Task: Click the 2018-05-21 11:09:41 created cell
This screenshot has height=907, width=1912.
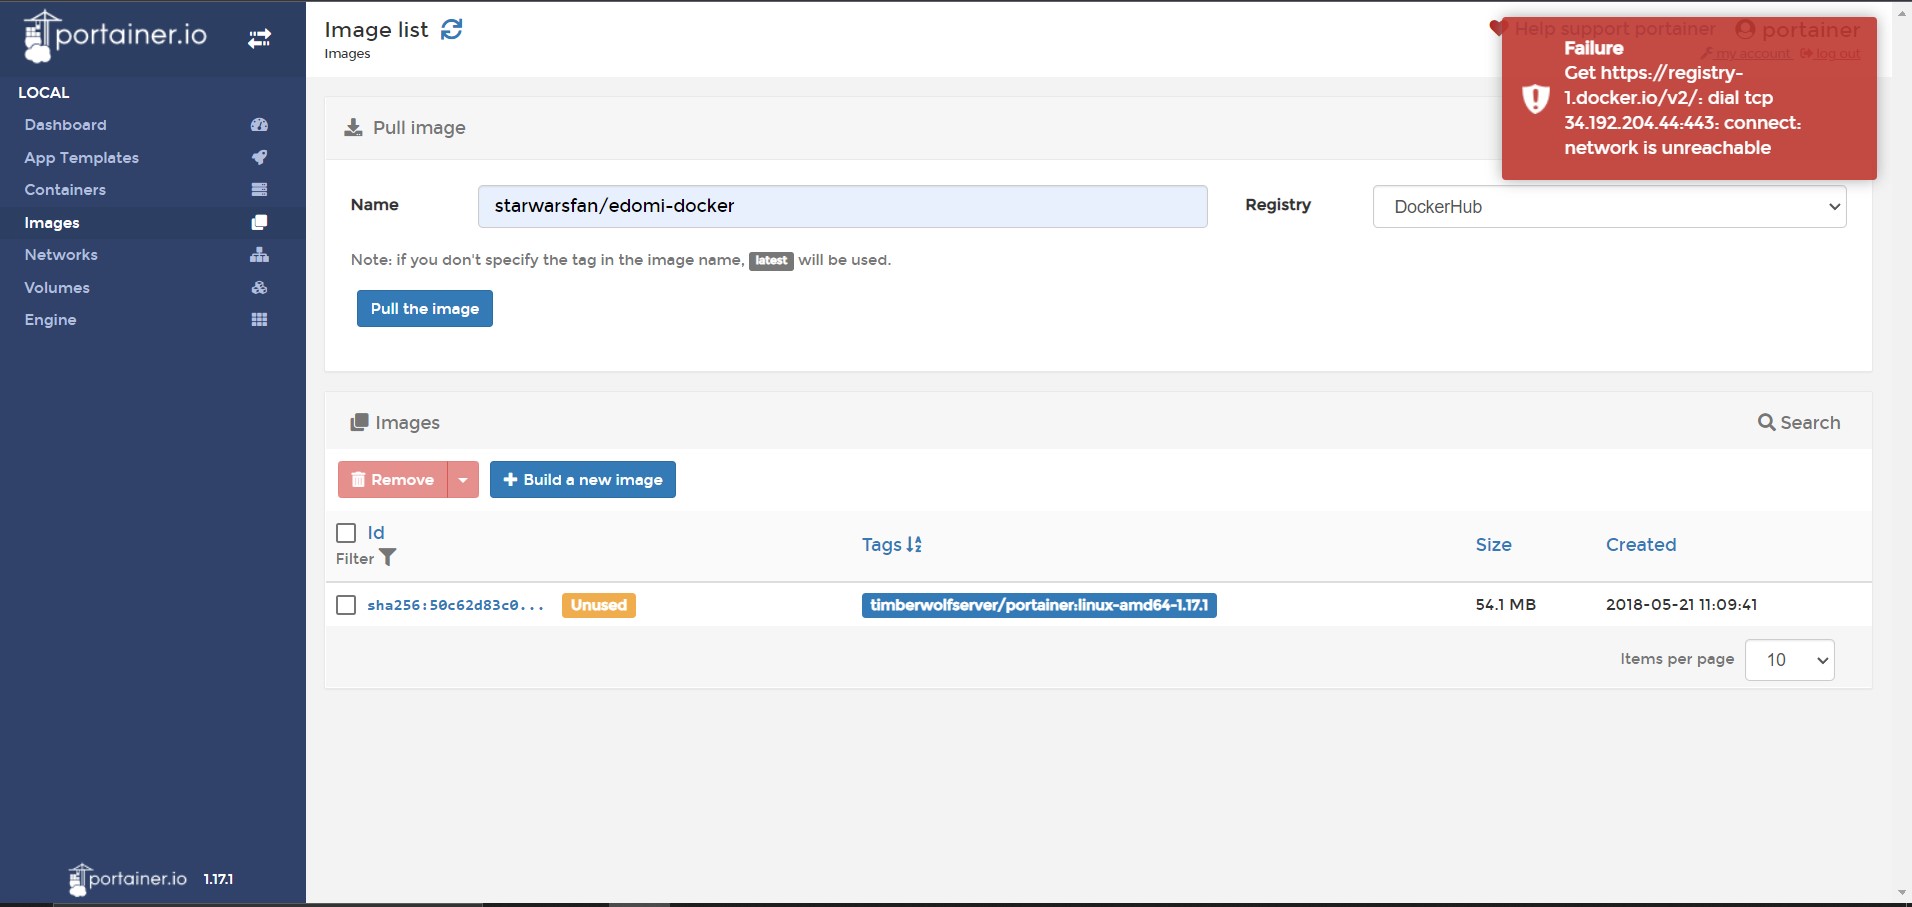Action: (x=1682, y=604)
